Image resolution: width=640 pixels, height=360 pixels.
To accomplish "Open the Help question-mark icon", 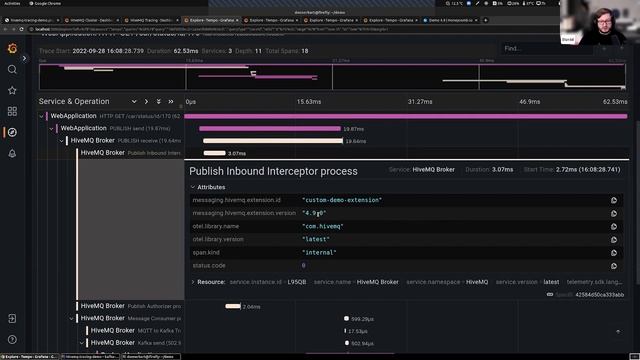I will tap(12, 339).
